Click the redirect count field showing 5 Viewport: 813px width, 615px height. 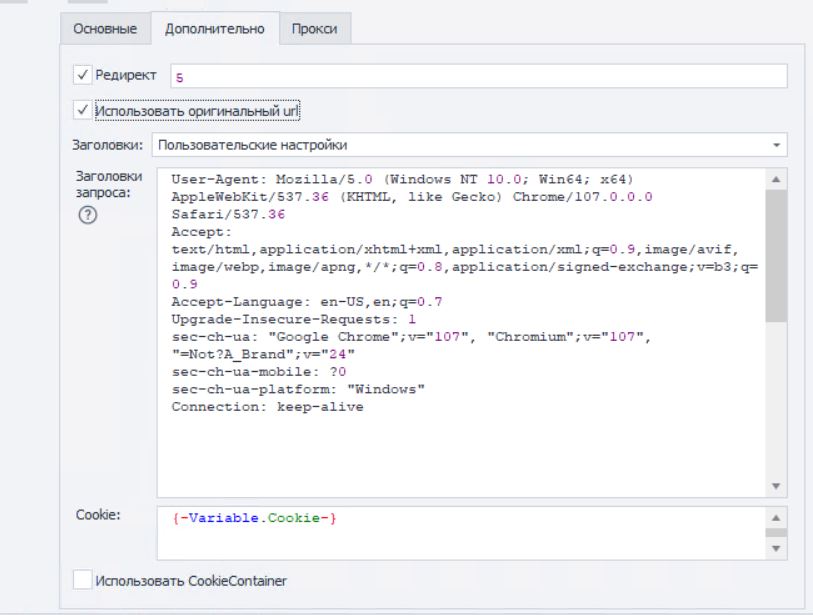(x=478, y=76)
